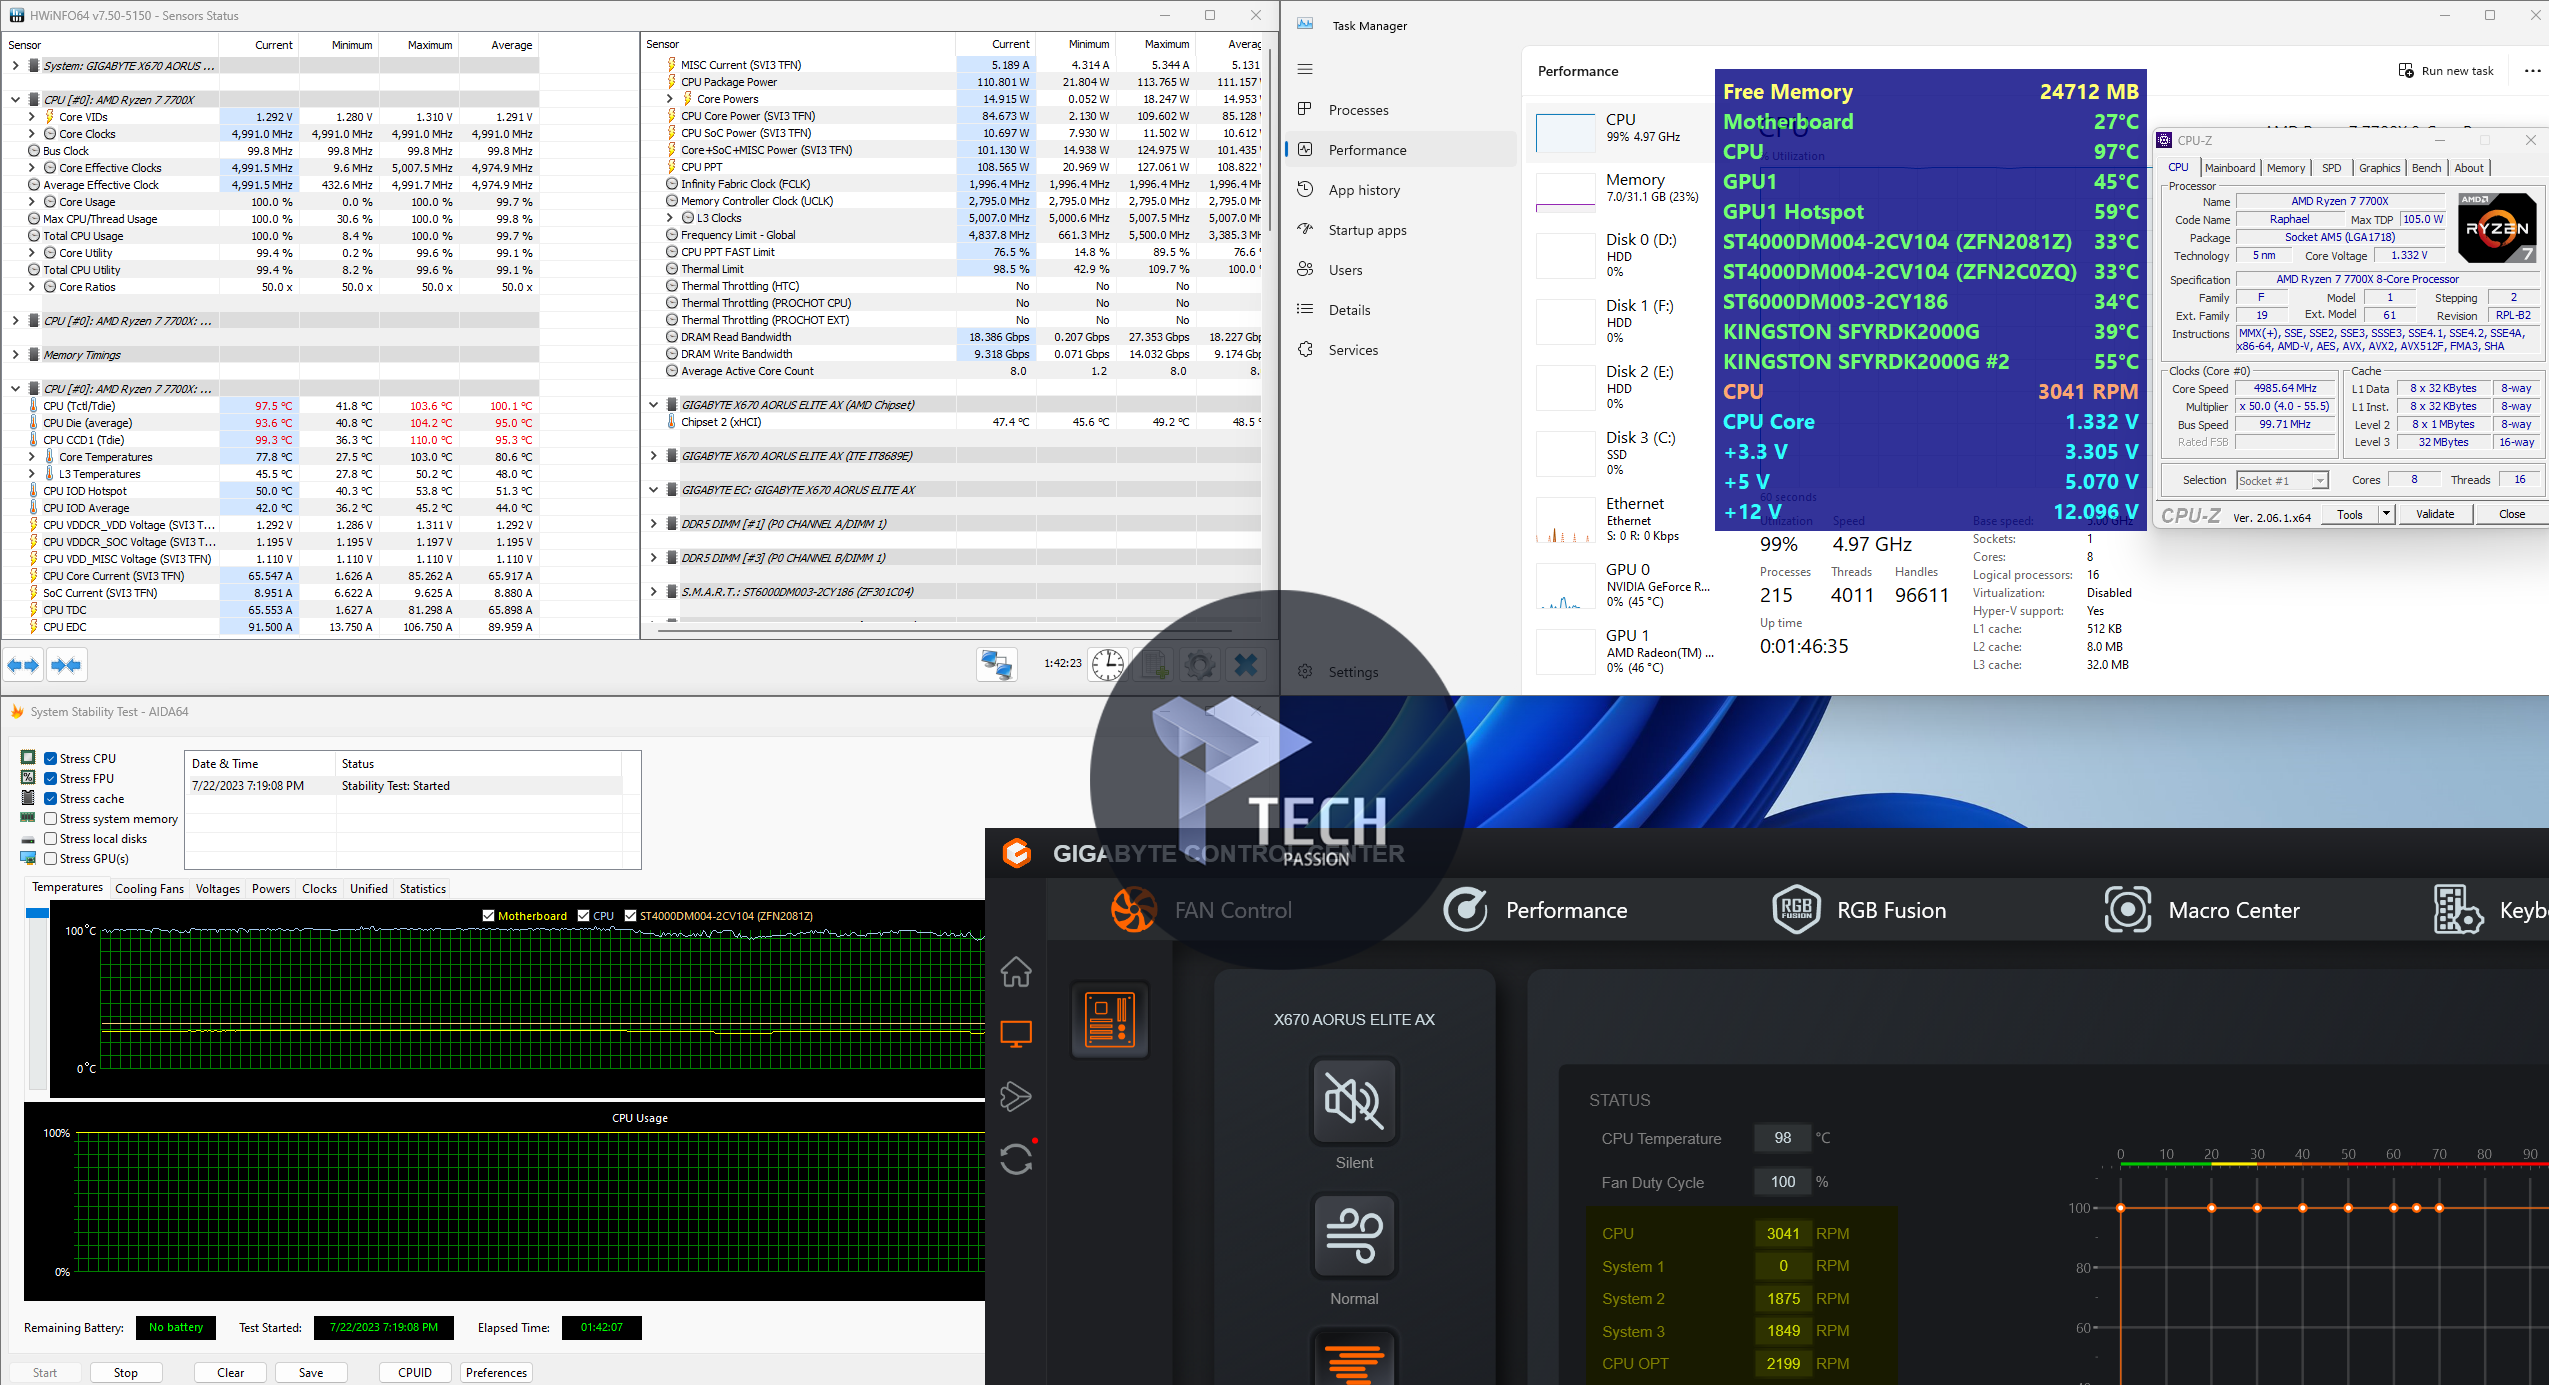Select Normal fan mode icon
The height and width of the screenshot is (1385, 2549).
pyautogui.click(x=1354, y=1237)
